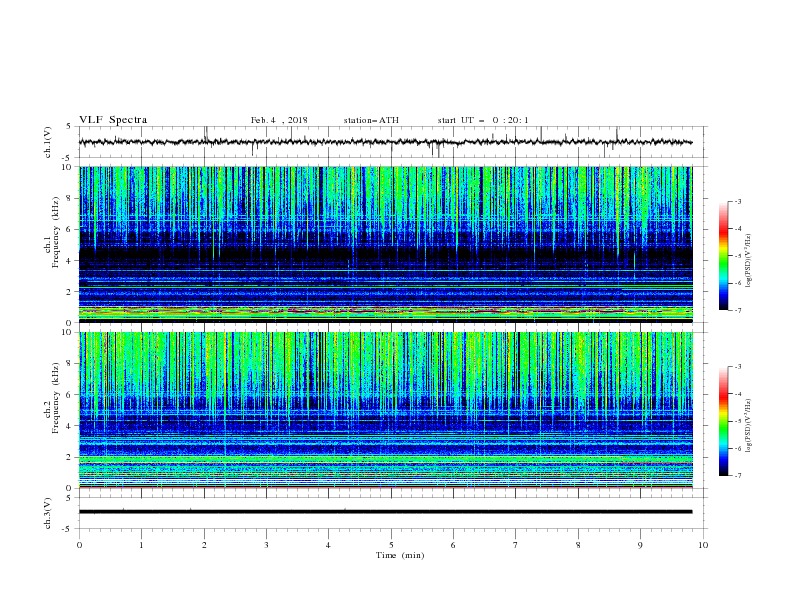Click the "-3" tick on ch.2 color bar

[737, 367]
